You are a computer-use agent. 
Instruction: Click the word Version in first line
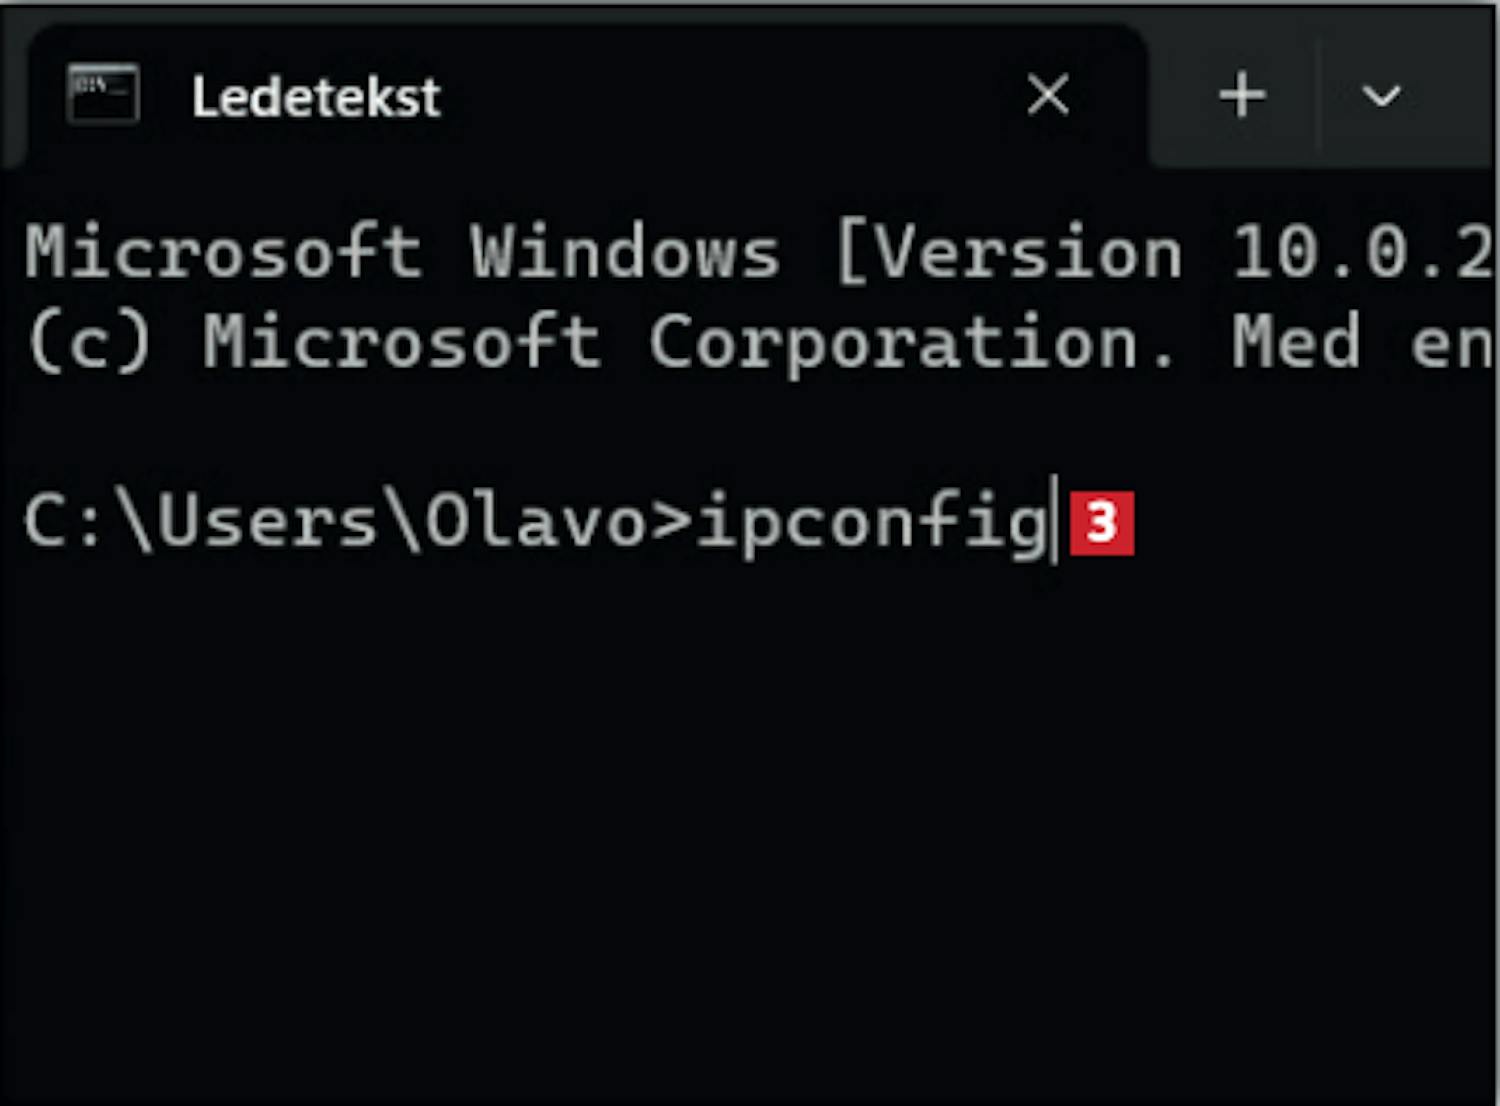point(1028,251)
